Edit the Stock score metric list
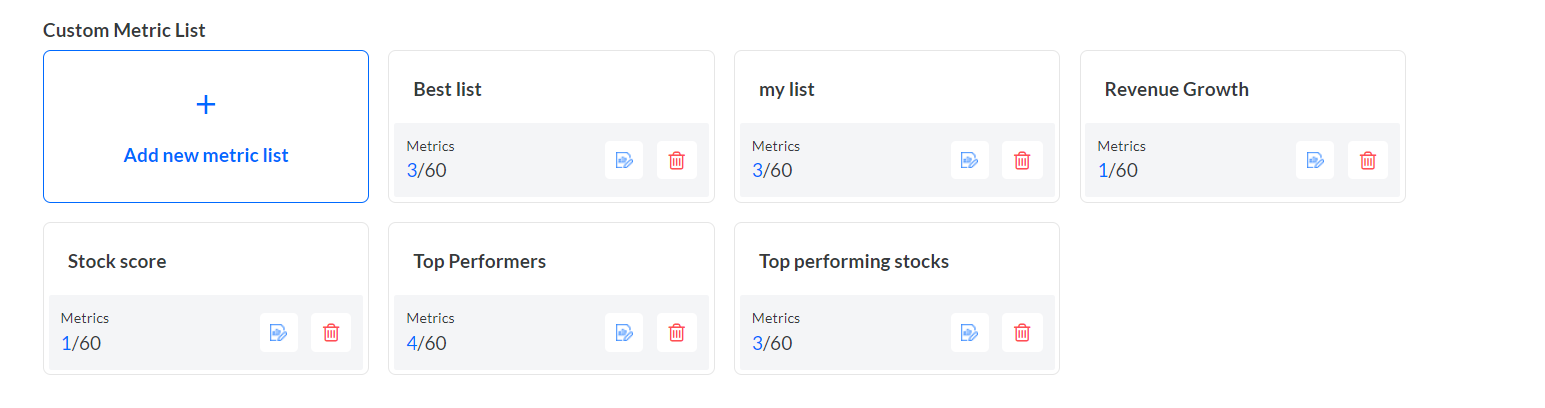 point(279,332)
